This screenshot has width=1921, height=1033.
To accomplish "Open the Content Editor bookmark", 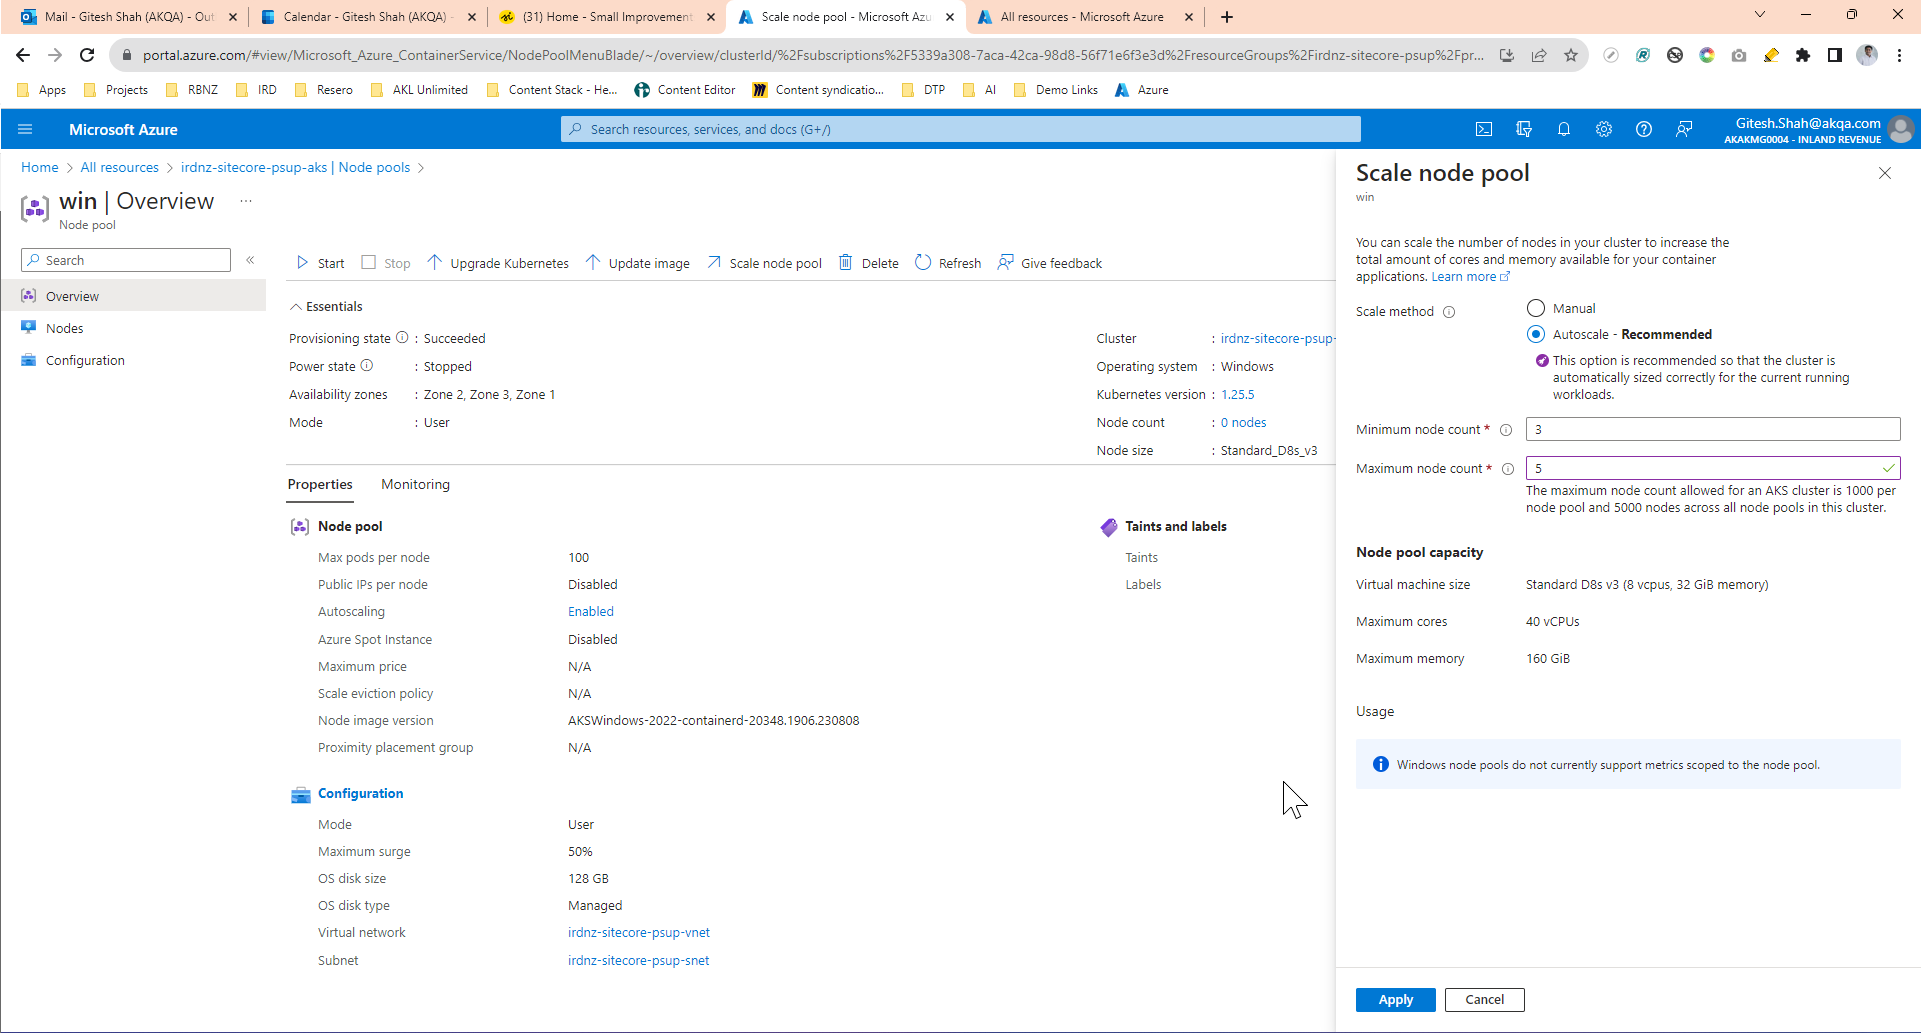I will tap(685, 90).
